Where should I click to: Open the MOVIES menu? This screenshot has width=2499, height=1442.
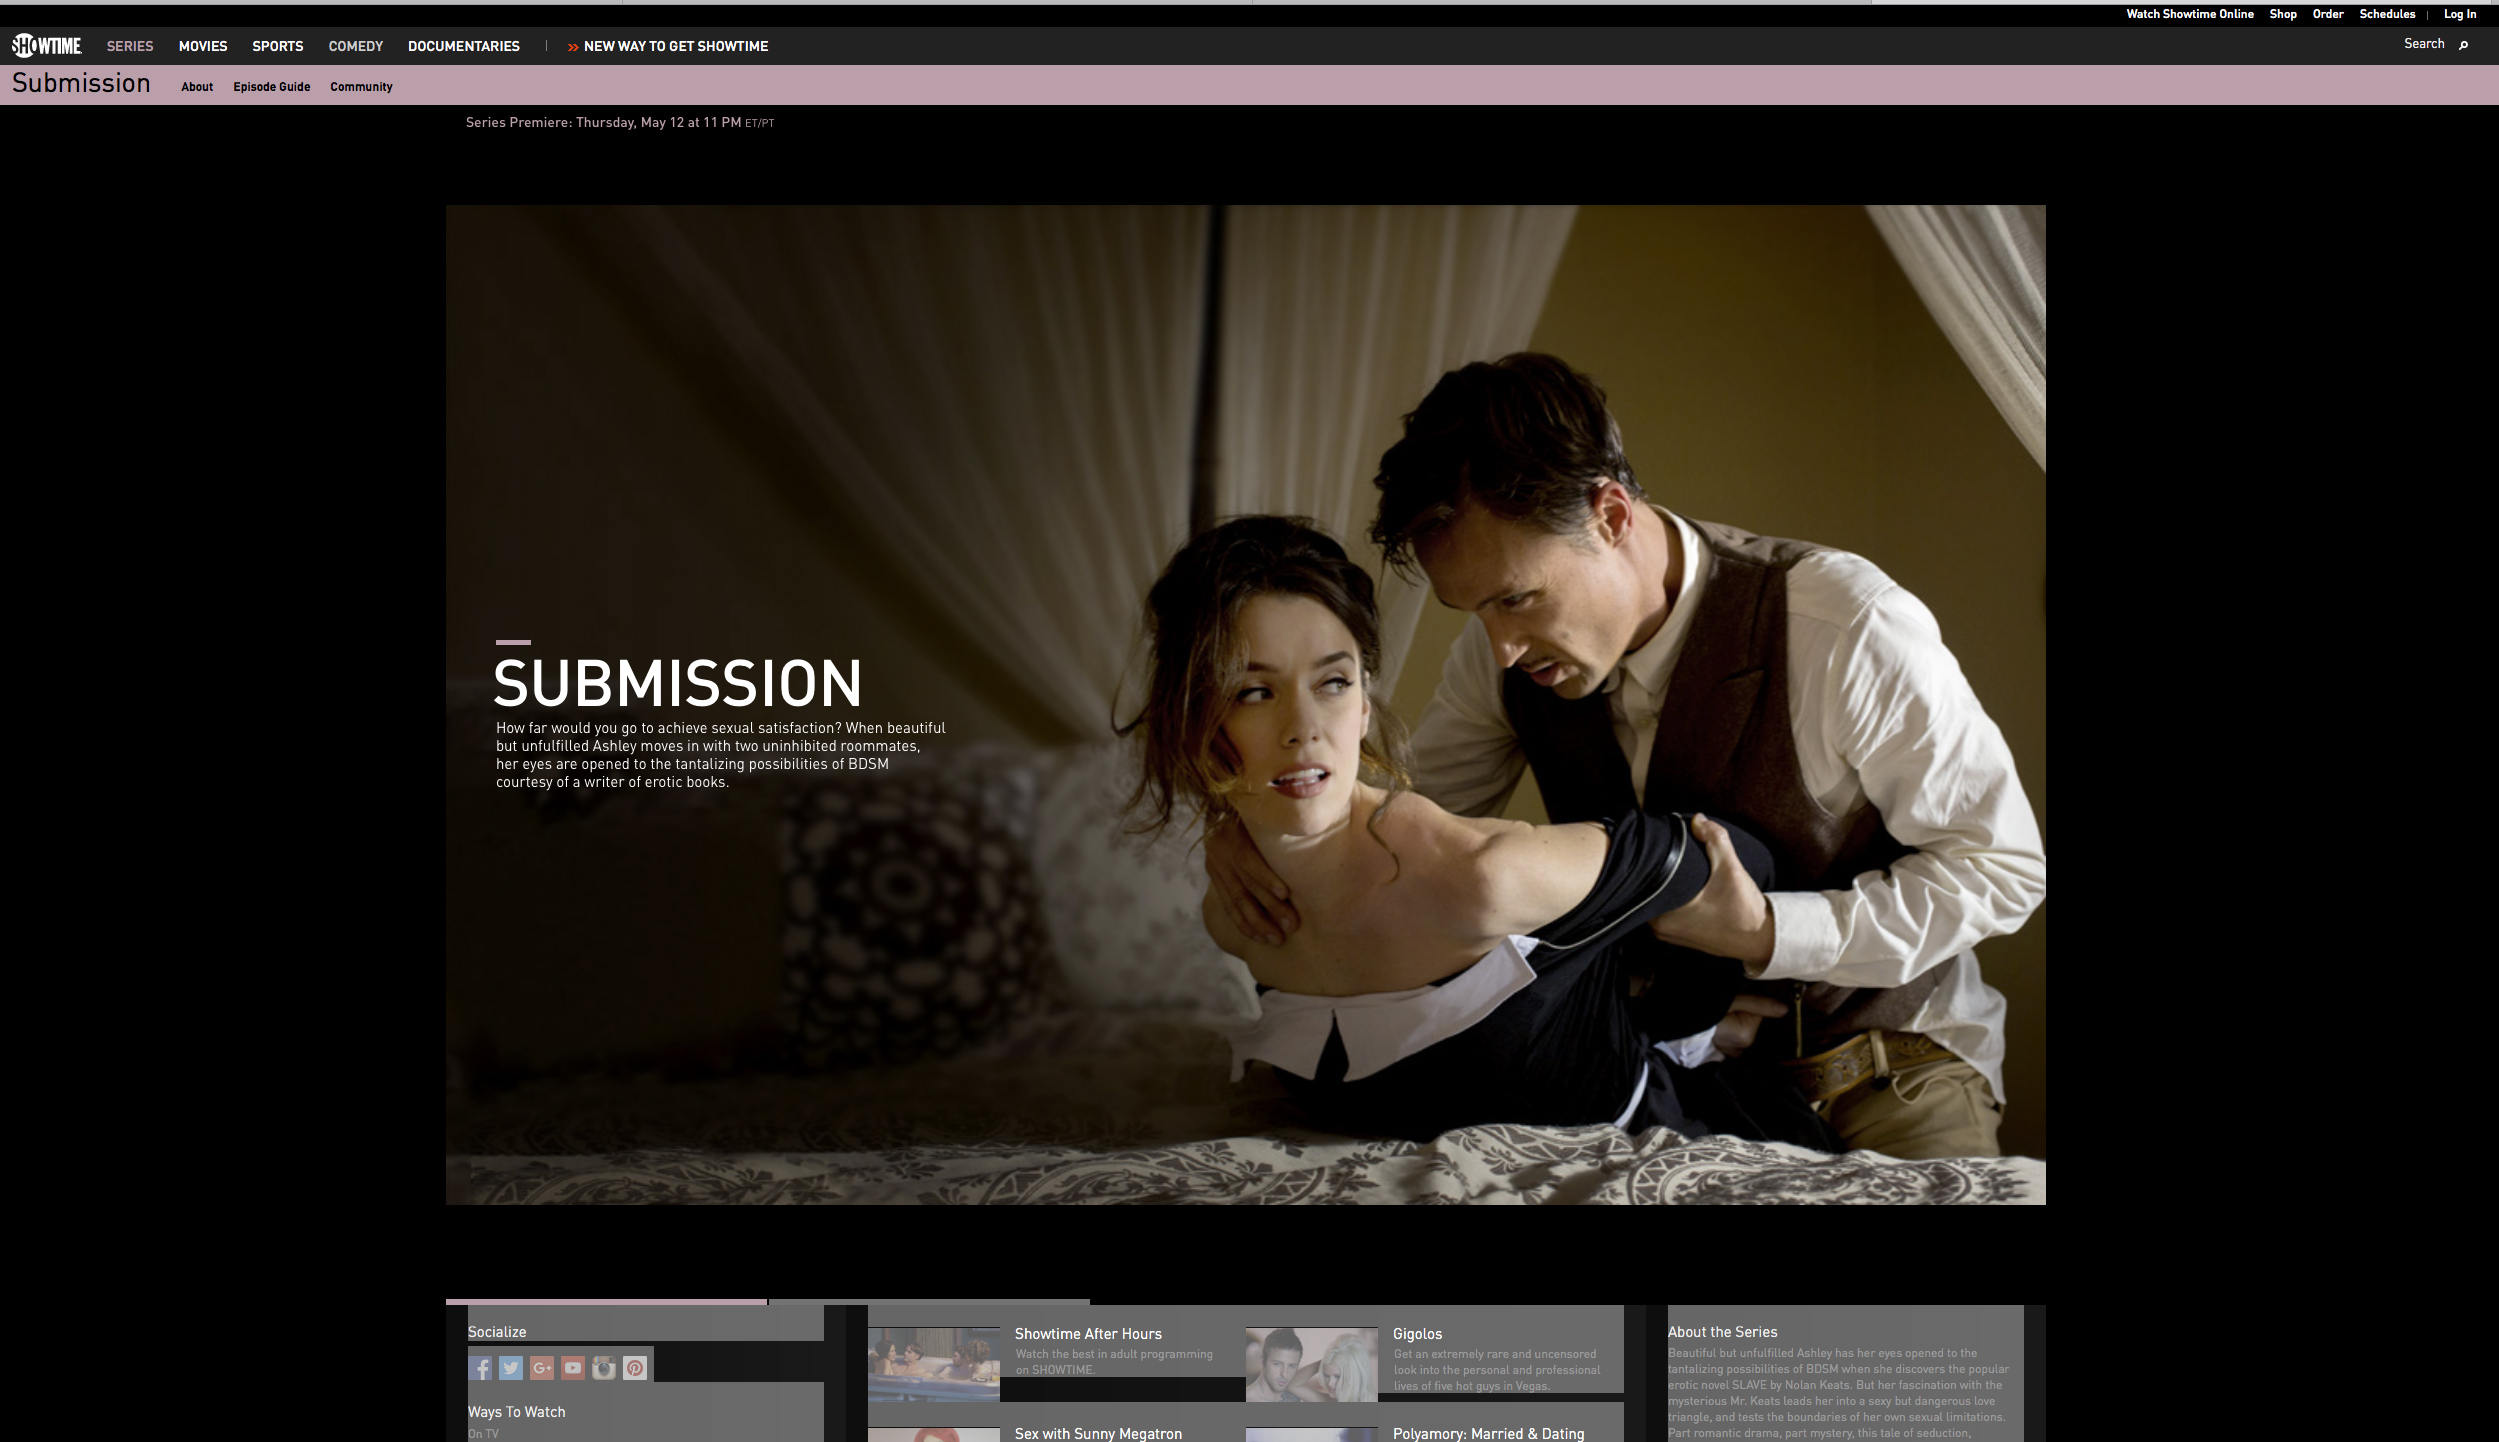203,46
